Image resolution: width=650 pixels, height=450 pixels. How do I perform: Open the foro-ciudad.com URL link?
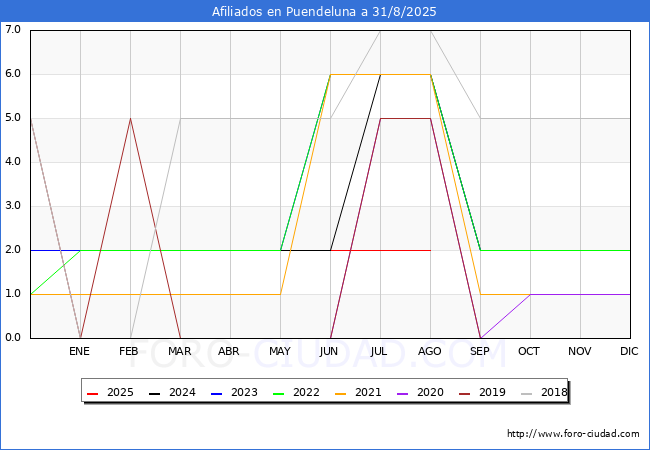[573, 434]
